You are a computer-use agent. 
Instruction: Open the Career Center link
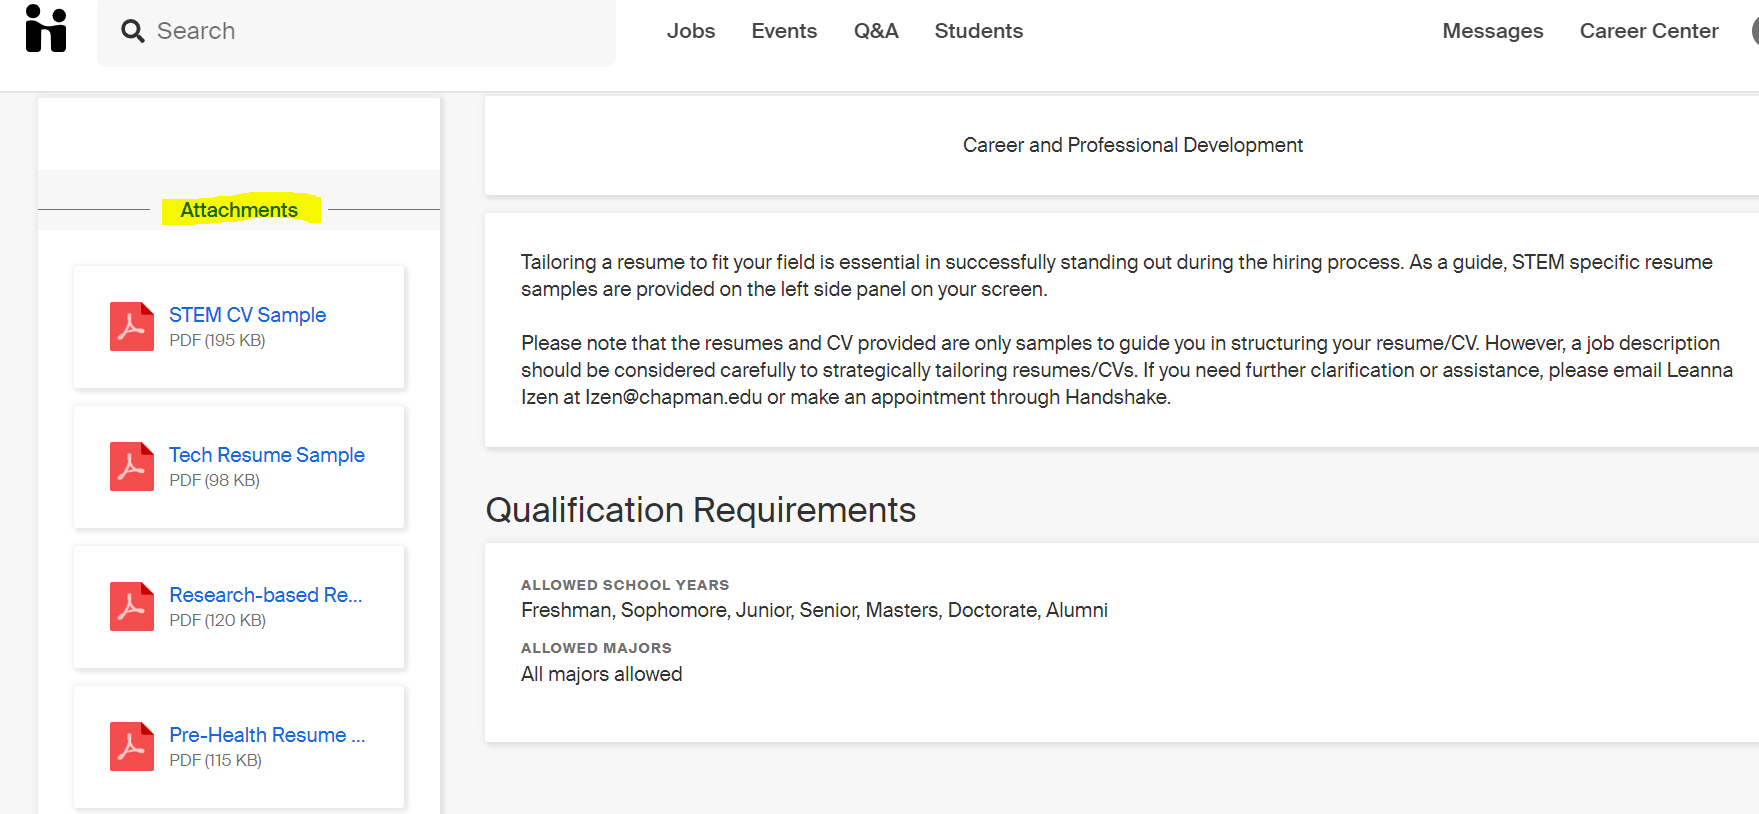[1649, 31]
